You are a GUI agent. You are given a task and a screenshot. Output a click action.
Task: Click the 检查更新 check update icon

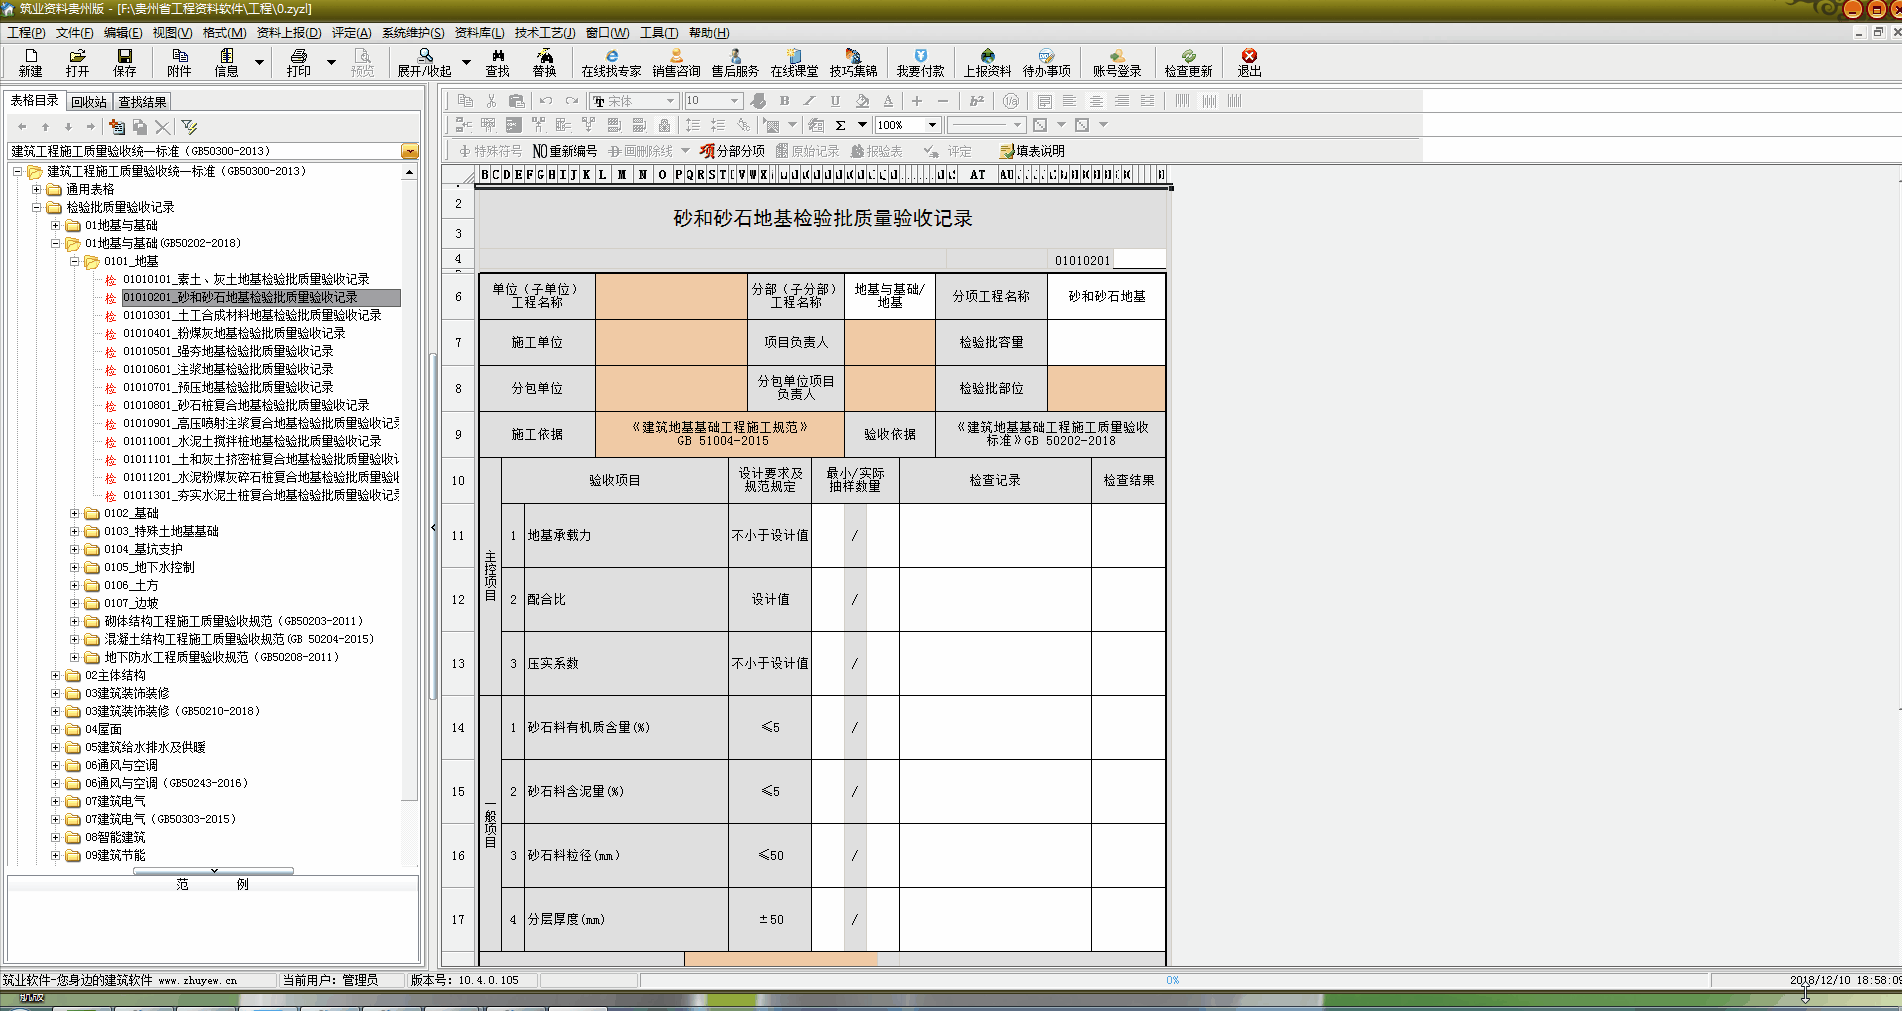[1188, 62]
